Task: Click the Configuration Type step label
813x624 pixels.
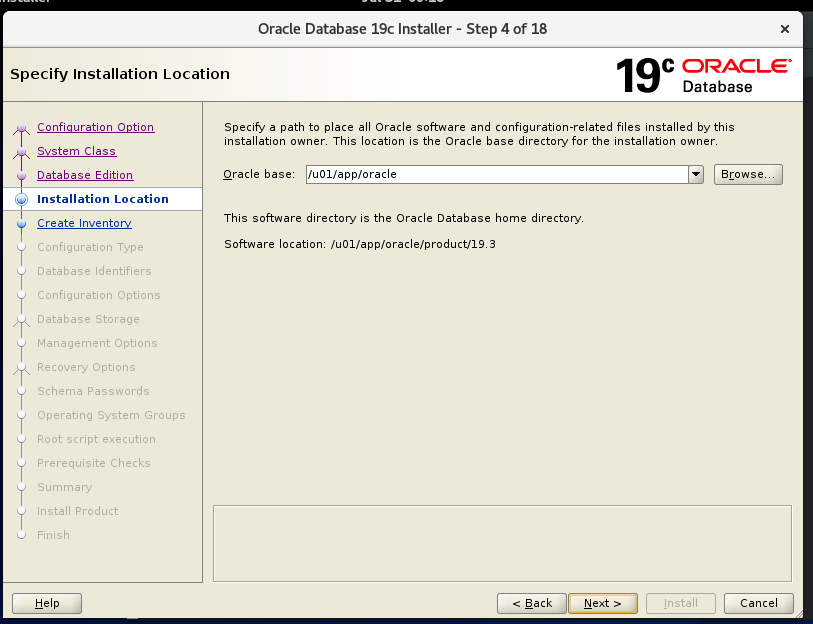Action: pos(90,247)
